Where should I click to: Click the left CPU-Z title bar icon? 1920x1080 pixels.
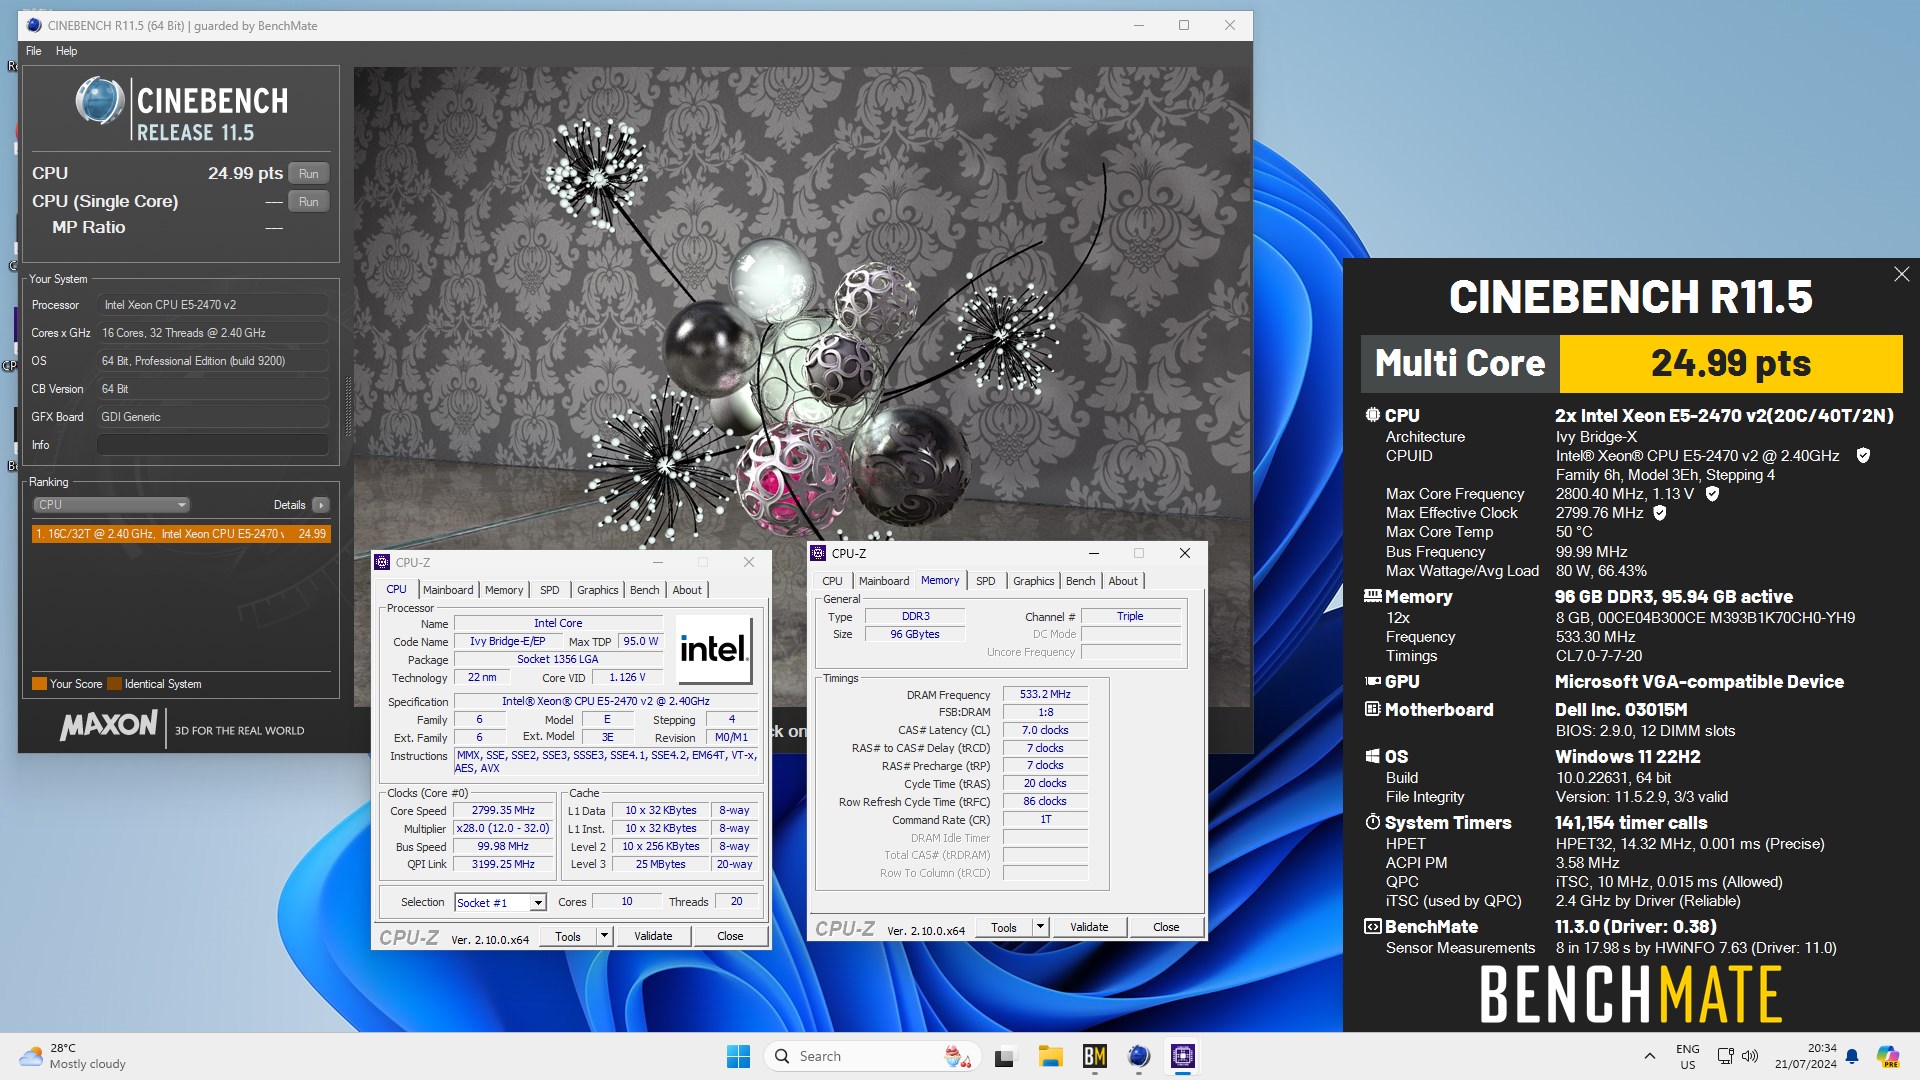pos(383,562)
